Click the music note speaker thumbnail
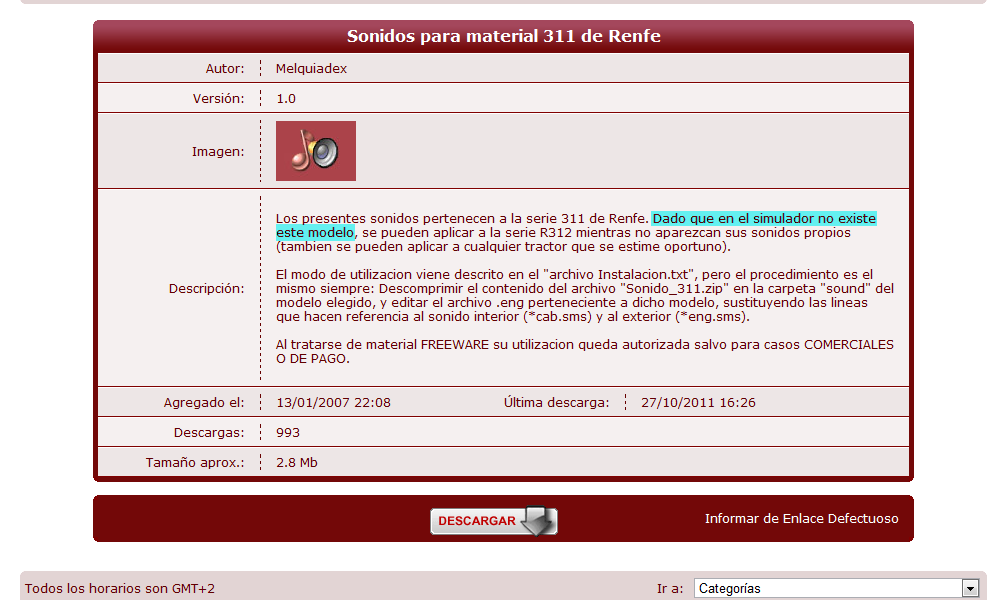 pyautogui.click(x=315, y=151)
